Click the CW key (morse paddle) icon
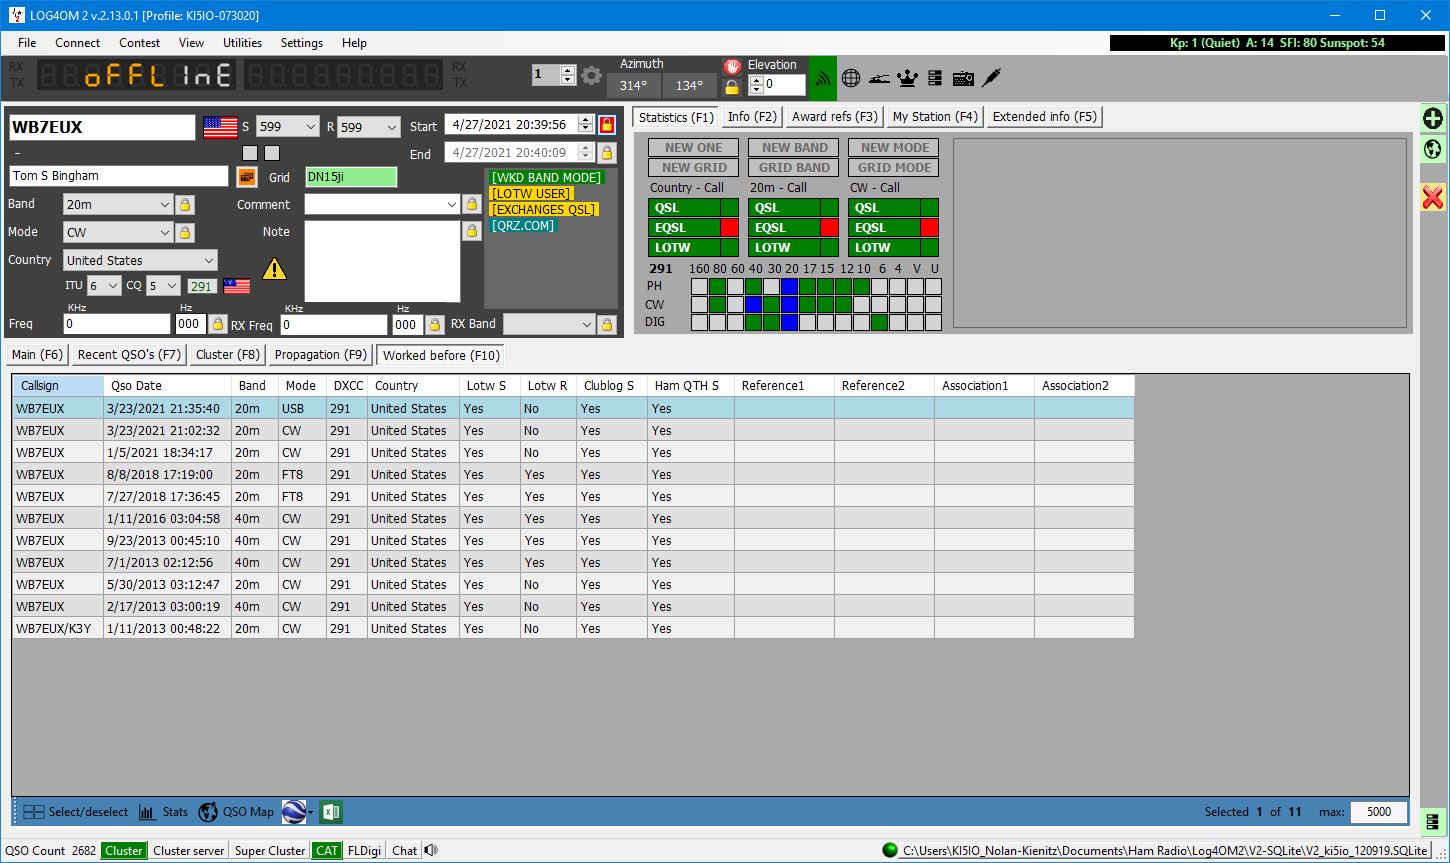This screenshot has height=863, width=1450. (879, 77)
